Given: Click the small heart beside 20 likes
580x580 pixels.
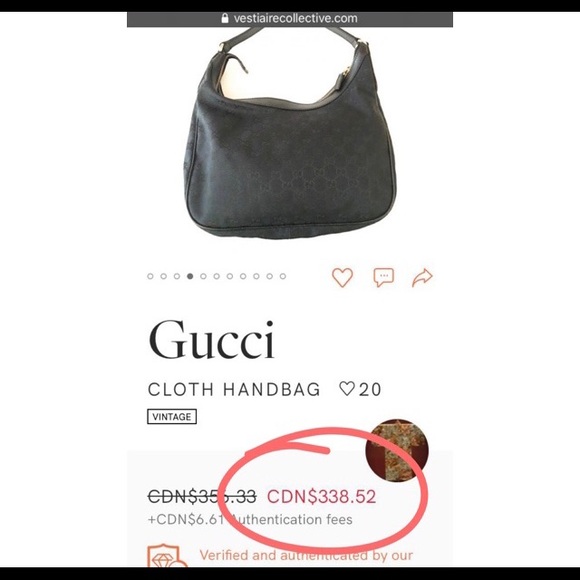Looking at the screenshot, I should click(347, 388).
